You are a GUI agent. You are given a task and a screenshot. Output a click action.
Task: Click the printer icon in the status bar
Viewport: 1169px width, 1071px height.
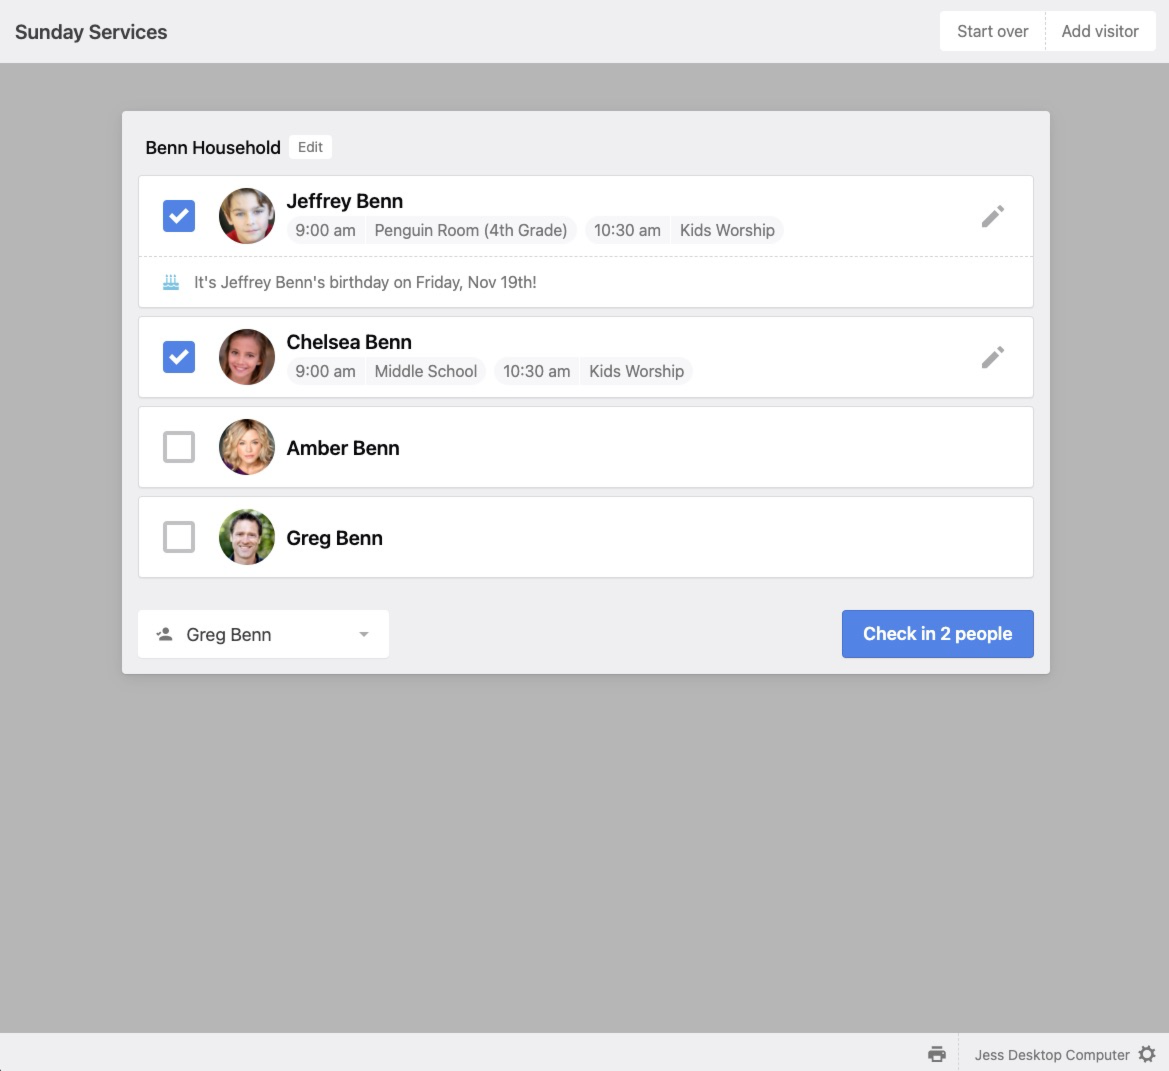pyautogui.click(x=936, y=1054)
